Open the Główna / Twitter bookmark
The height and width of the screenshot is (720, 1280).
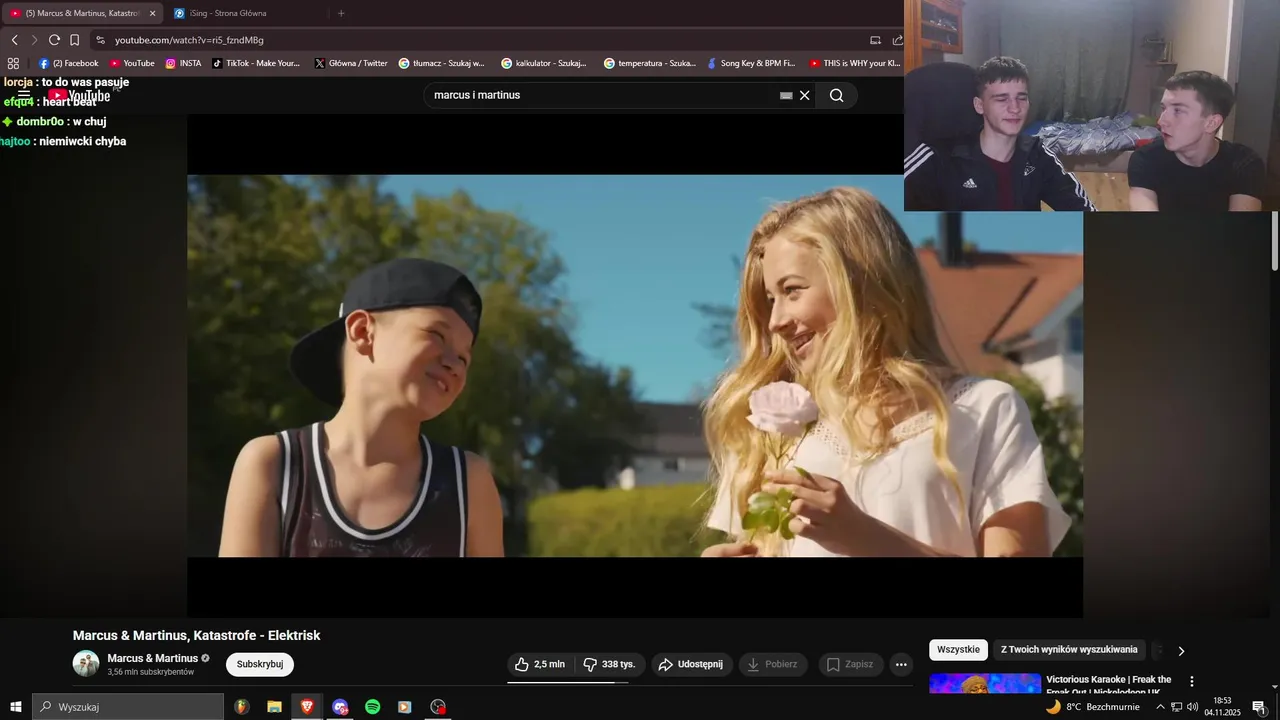[350, 63]
